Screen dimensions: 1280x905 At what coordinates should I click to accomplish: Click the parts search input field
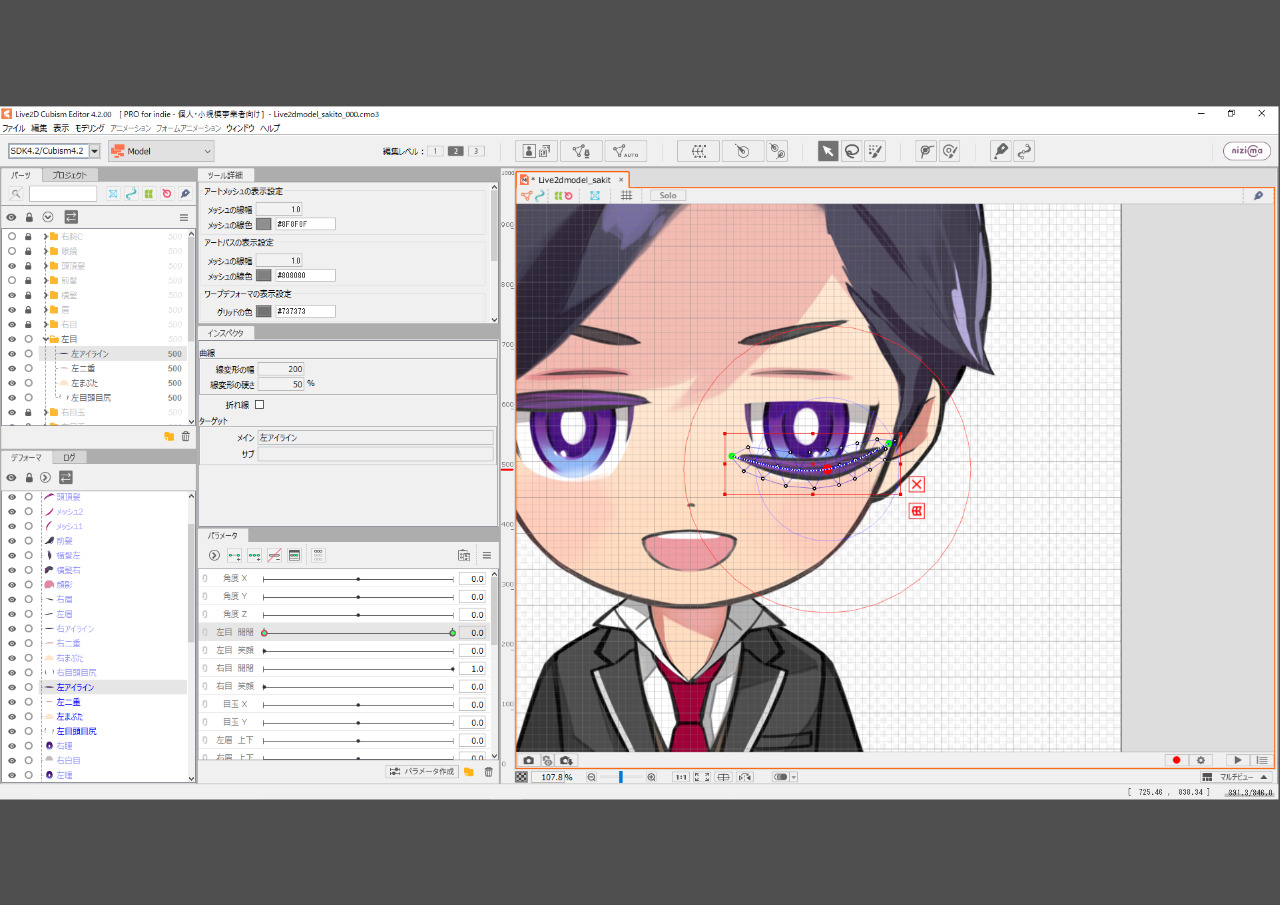[x=63, y=194]
